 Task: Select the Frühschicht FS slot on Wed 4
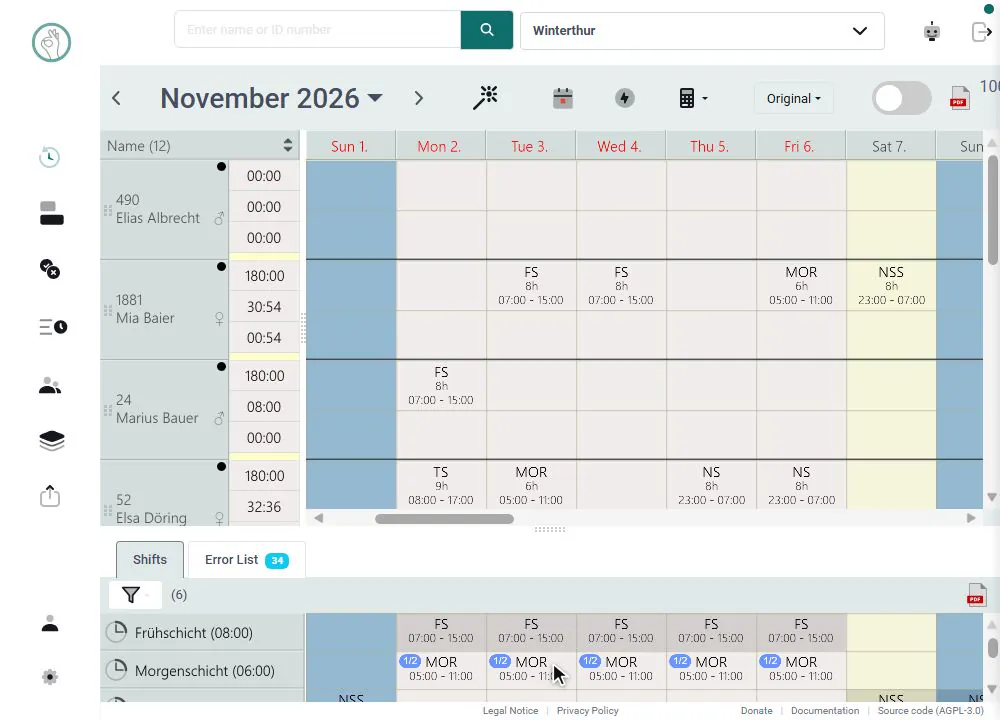click(x=621, y=631)
